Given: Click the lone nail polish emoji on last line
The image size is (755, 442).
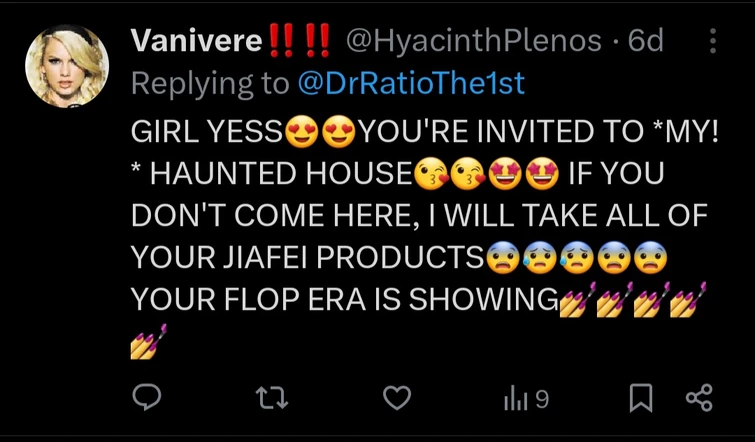Looking at the screenshot, I should tap(148, 341).
